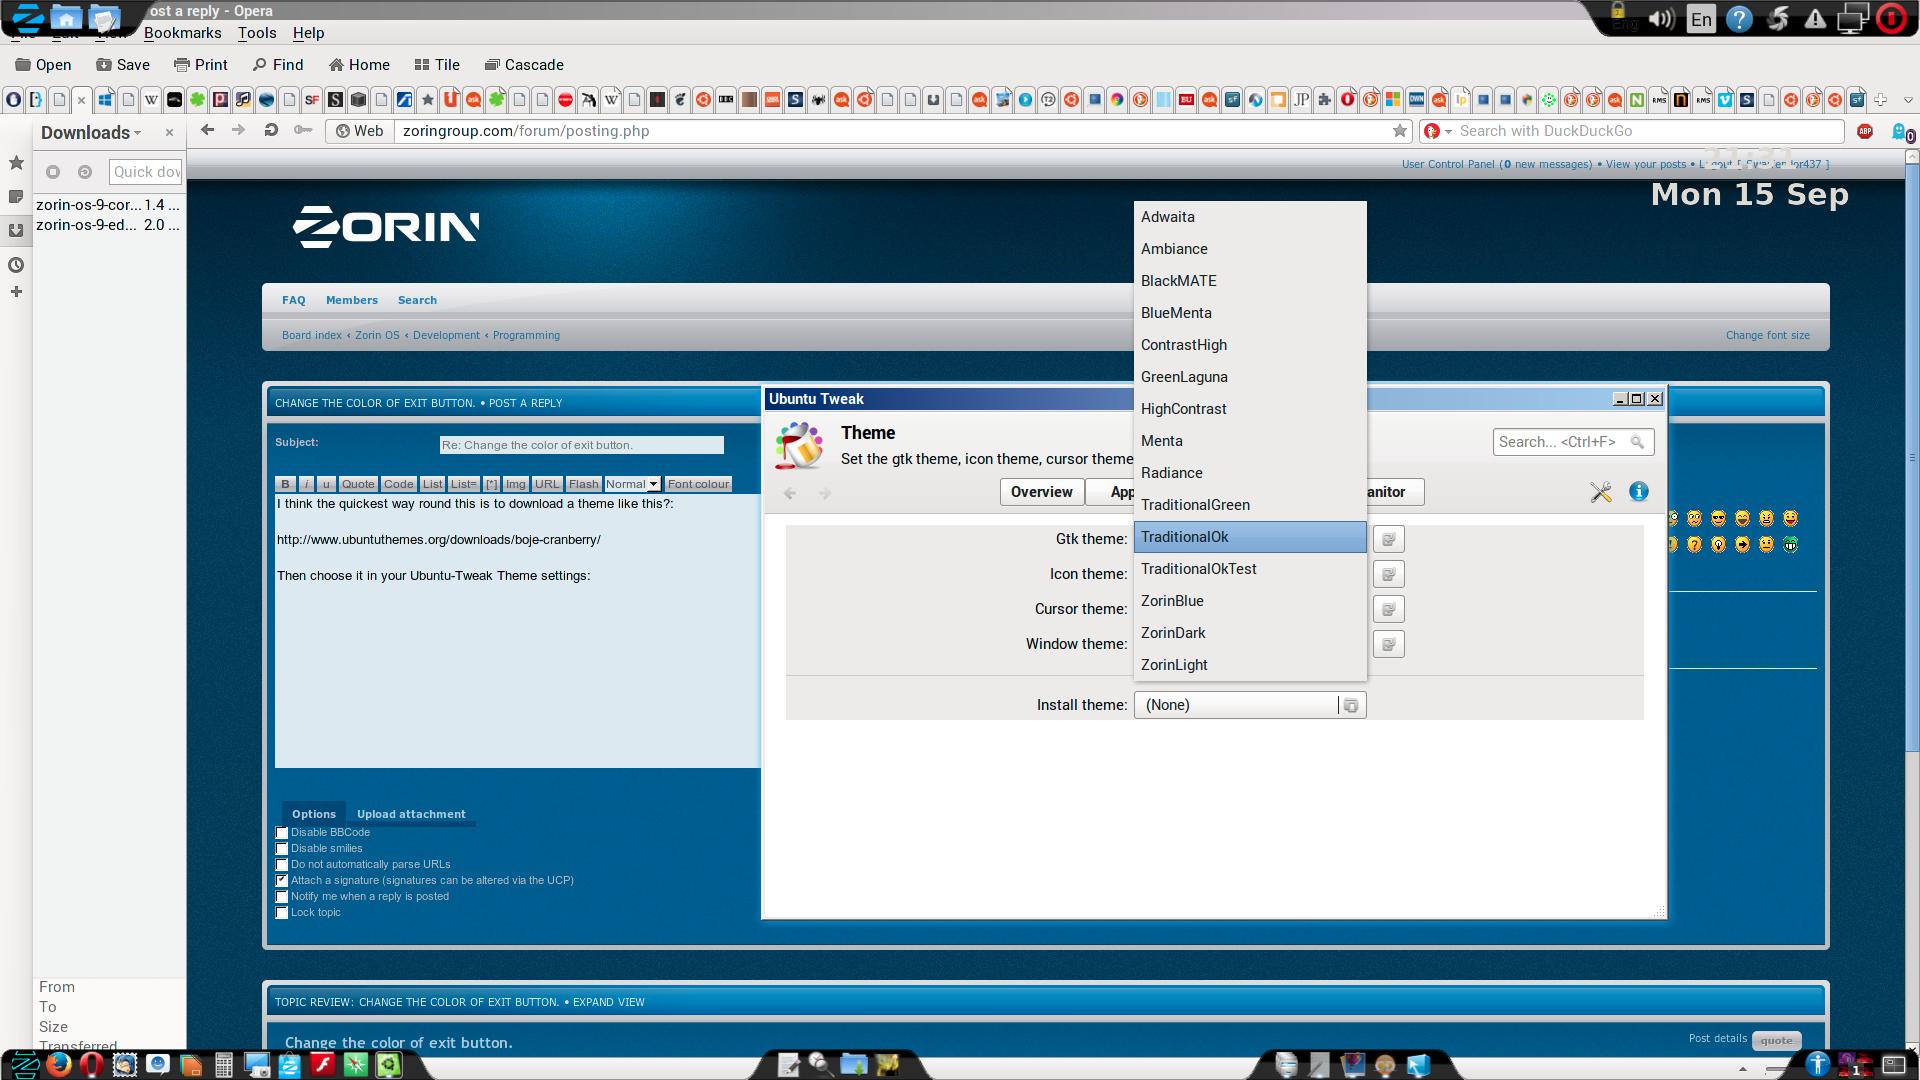
Task: Expand the Normal font size dropdown
Action: click(x=632, y=484)
